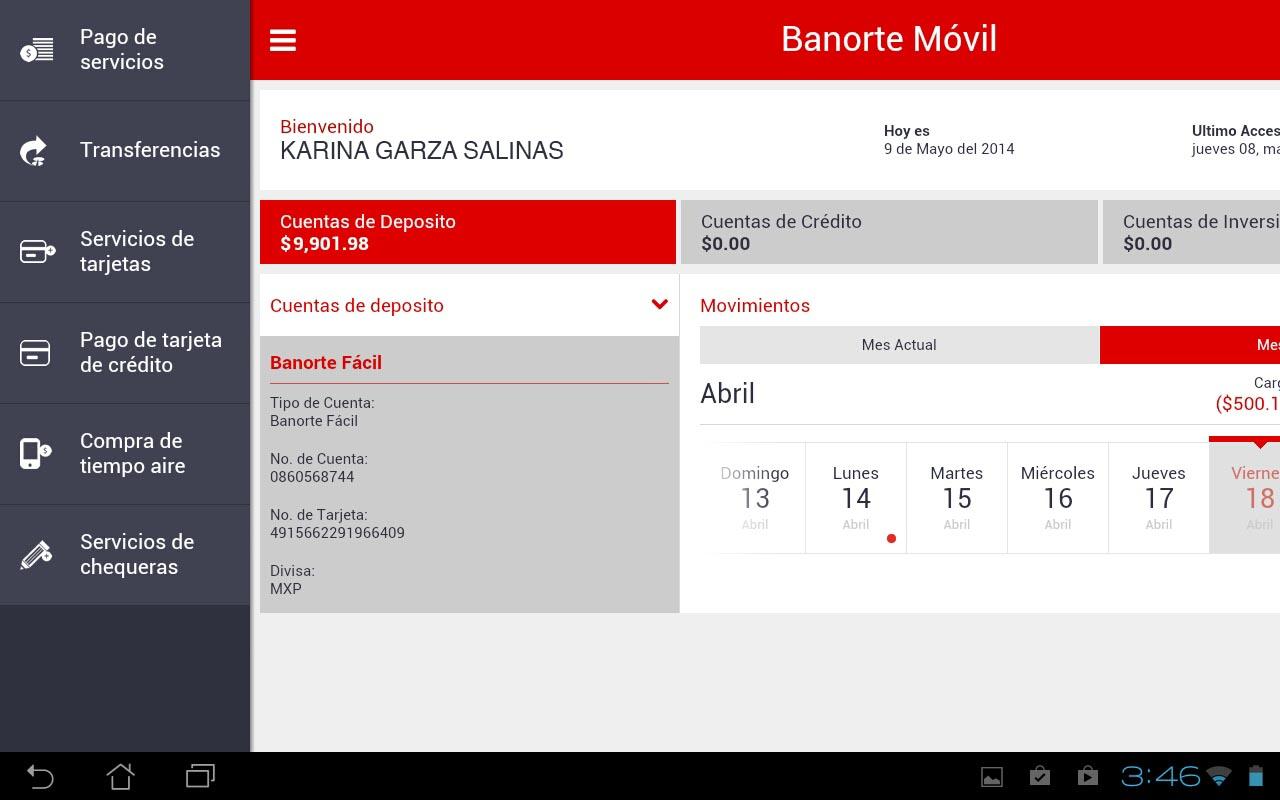Tap the Transferencias arrow icon
The width and height of the screenshot is (1280, 800).
pos(34,151)
